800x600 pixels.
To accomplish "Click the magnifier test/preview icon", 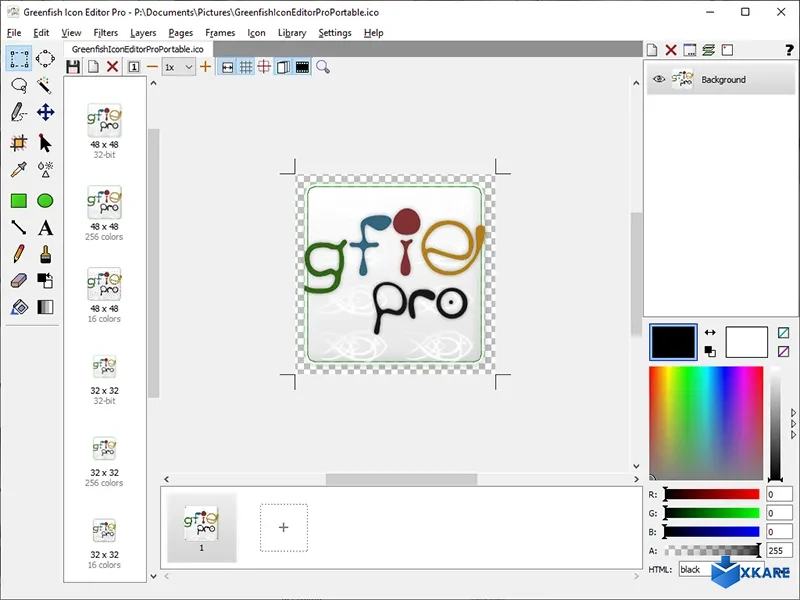I will click(323, 67).
